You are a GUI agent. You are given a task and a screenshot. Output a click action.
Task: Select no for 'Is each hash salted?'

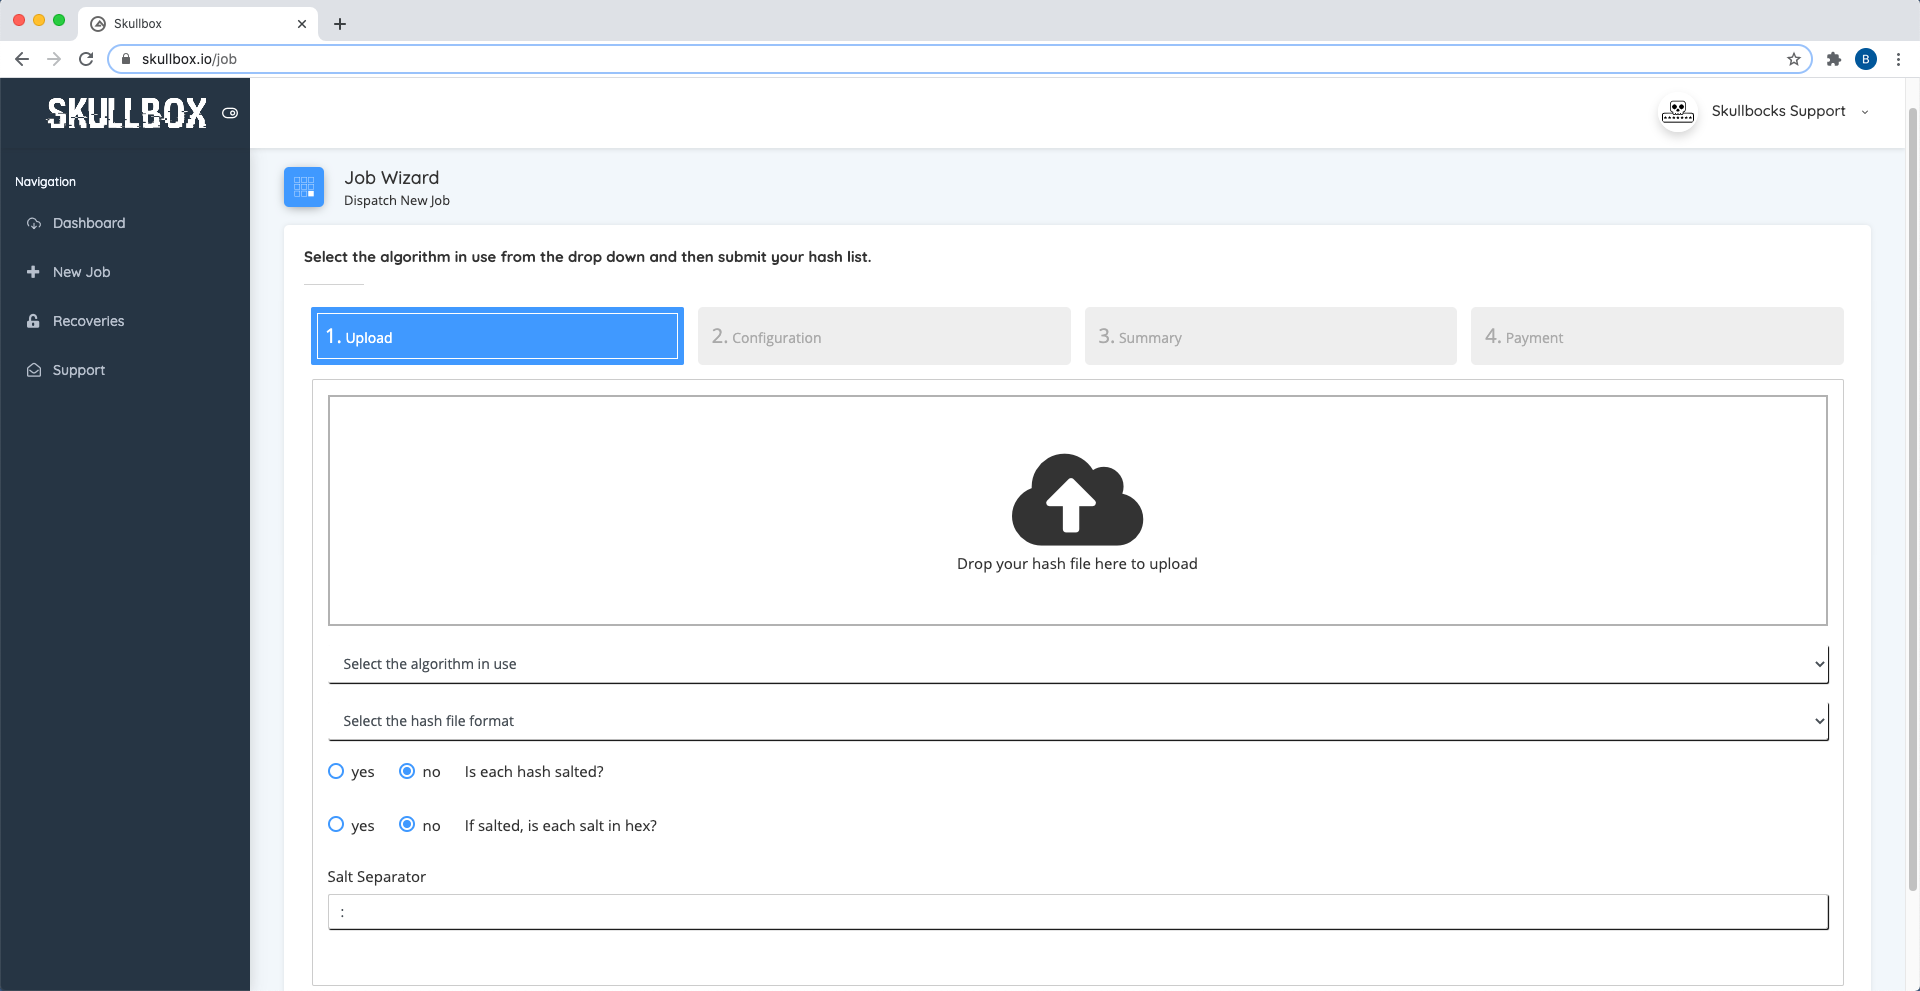coord(407,771)
